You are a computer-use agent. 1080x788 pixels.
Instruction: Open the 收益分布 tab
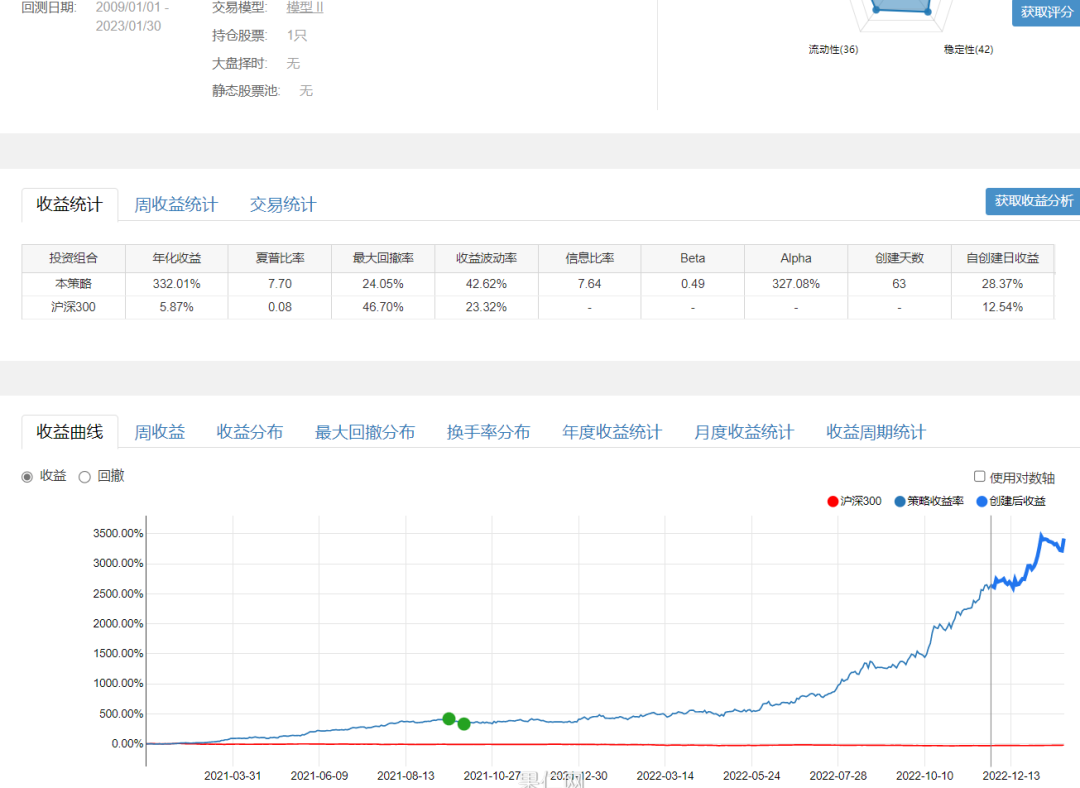point(249,432)
